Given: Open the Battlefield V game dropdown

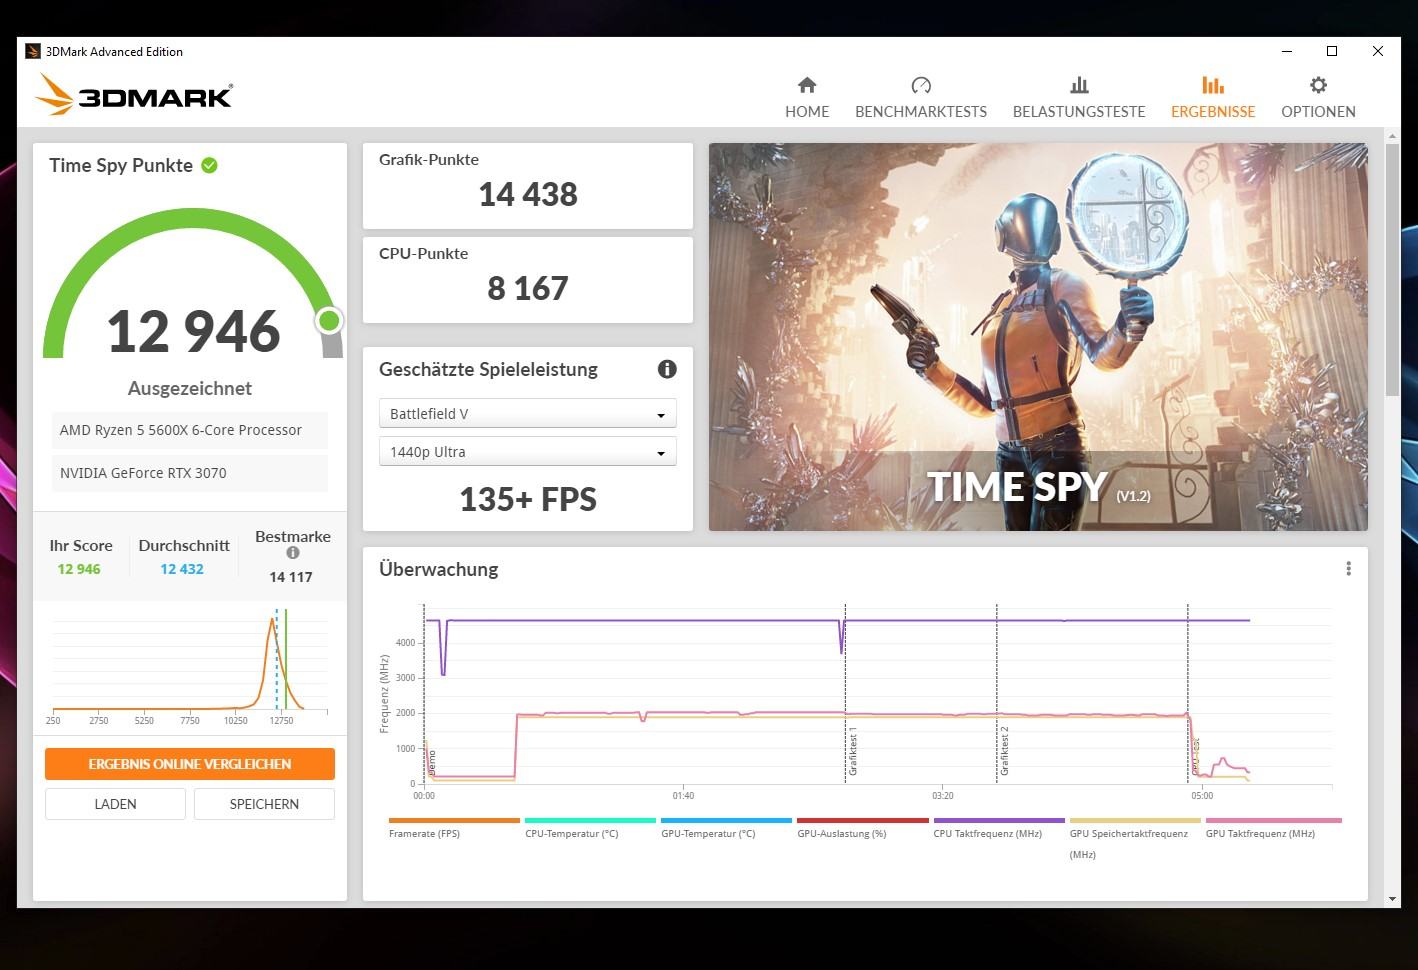Looking at the screenshot, I should pyautogui.click(x=527, y=414).
